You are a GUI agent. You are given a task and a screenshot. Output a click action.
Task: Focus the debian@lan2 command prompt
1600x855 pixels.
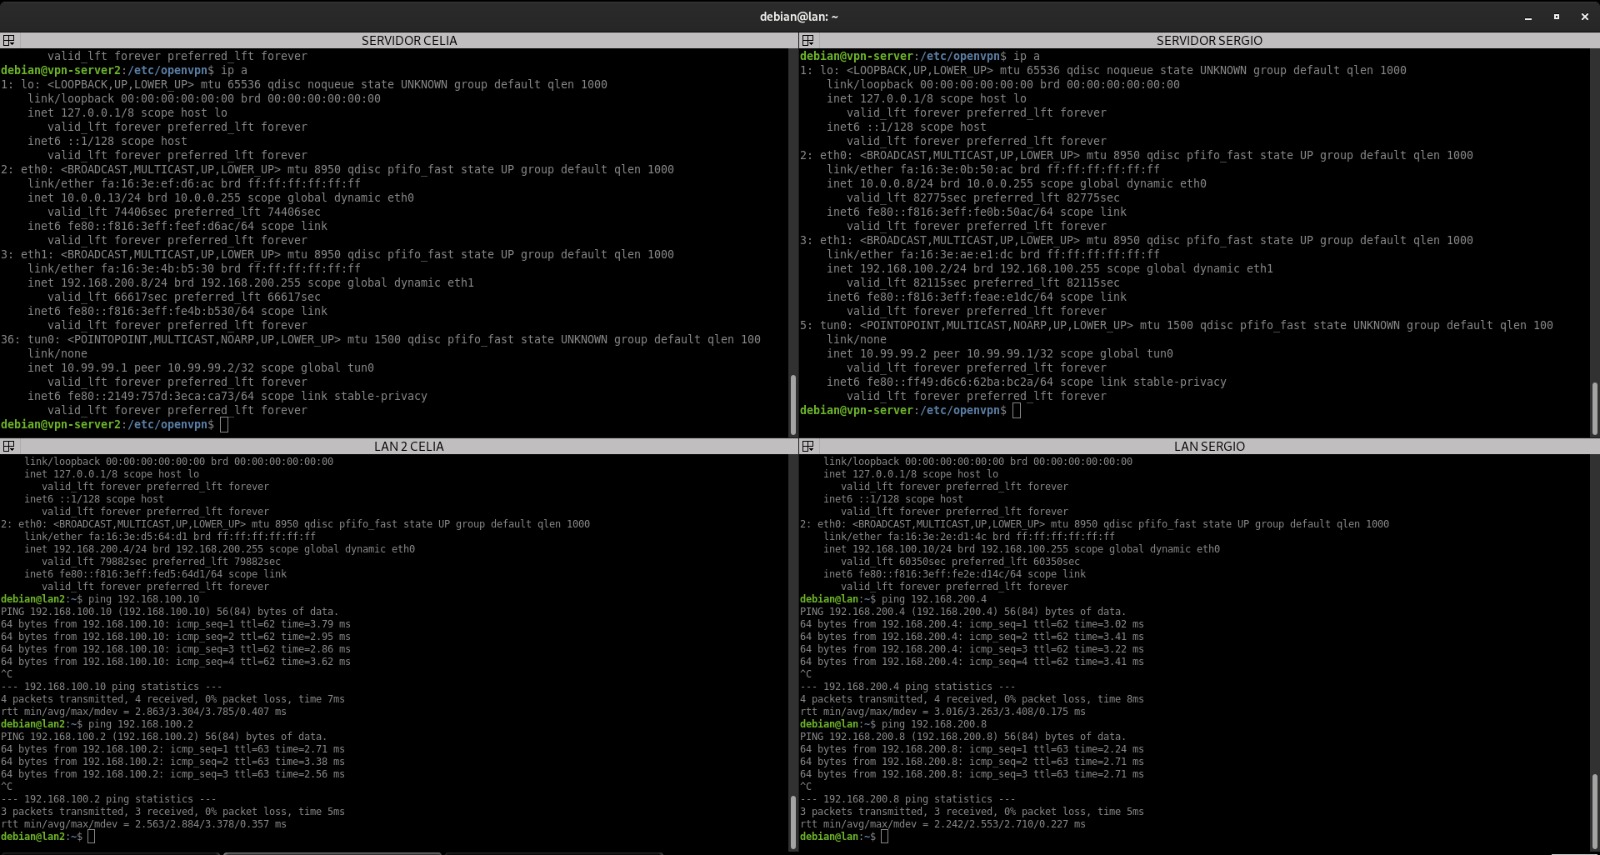pyautogui.click(x=91, y=837)
